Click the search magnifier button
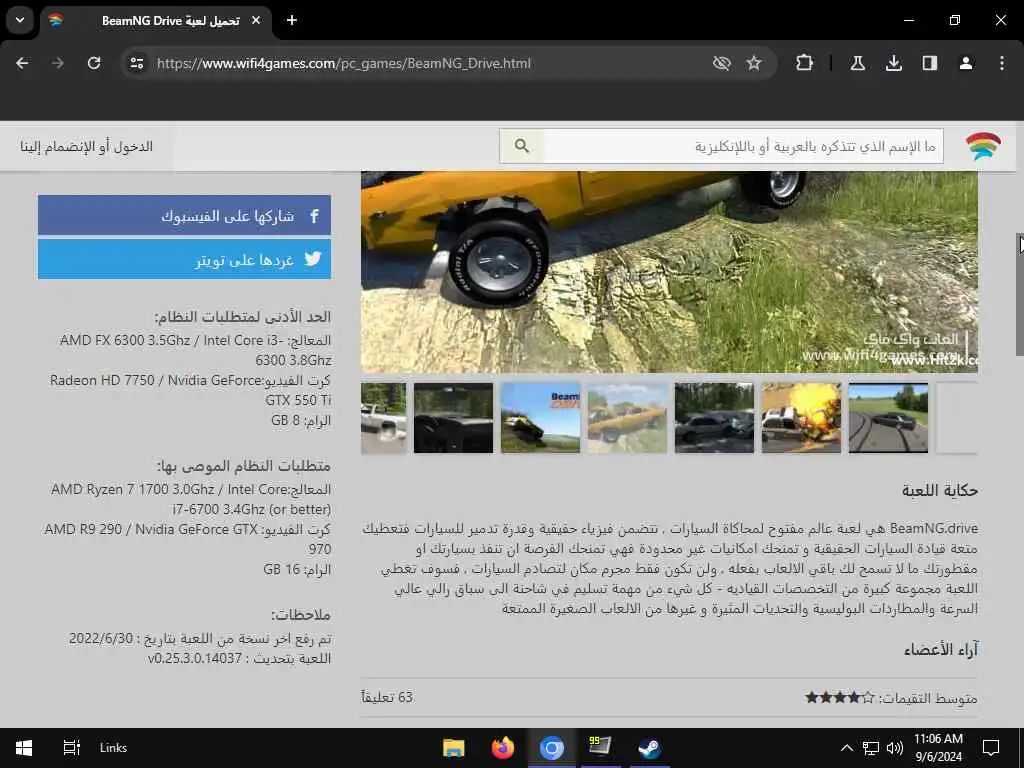The width and height of the screenshot is (1024, 768). click(521, 146)
